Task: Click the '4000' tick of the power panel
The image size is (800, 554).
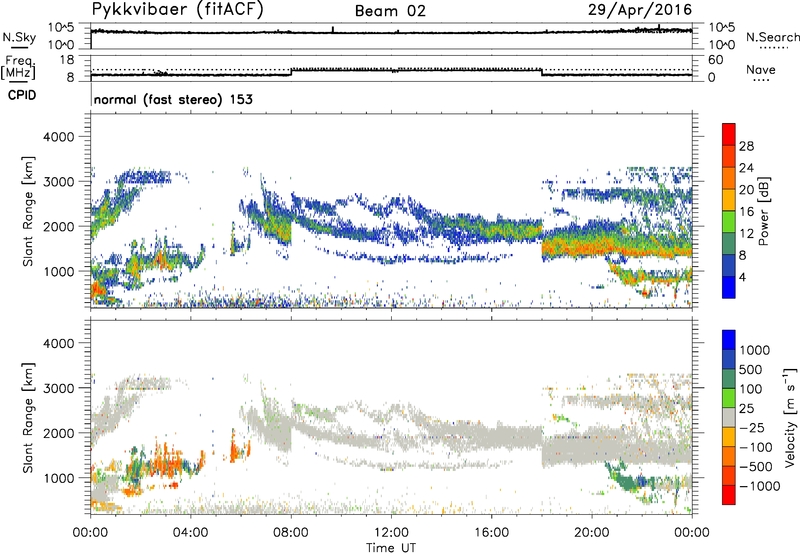Action: [58, 137]
